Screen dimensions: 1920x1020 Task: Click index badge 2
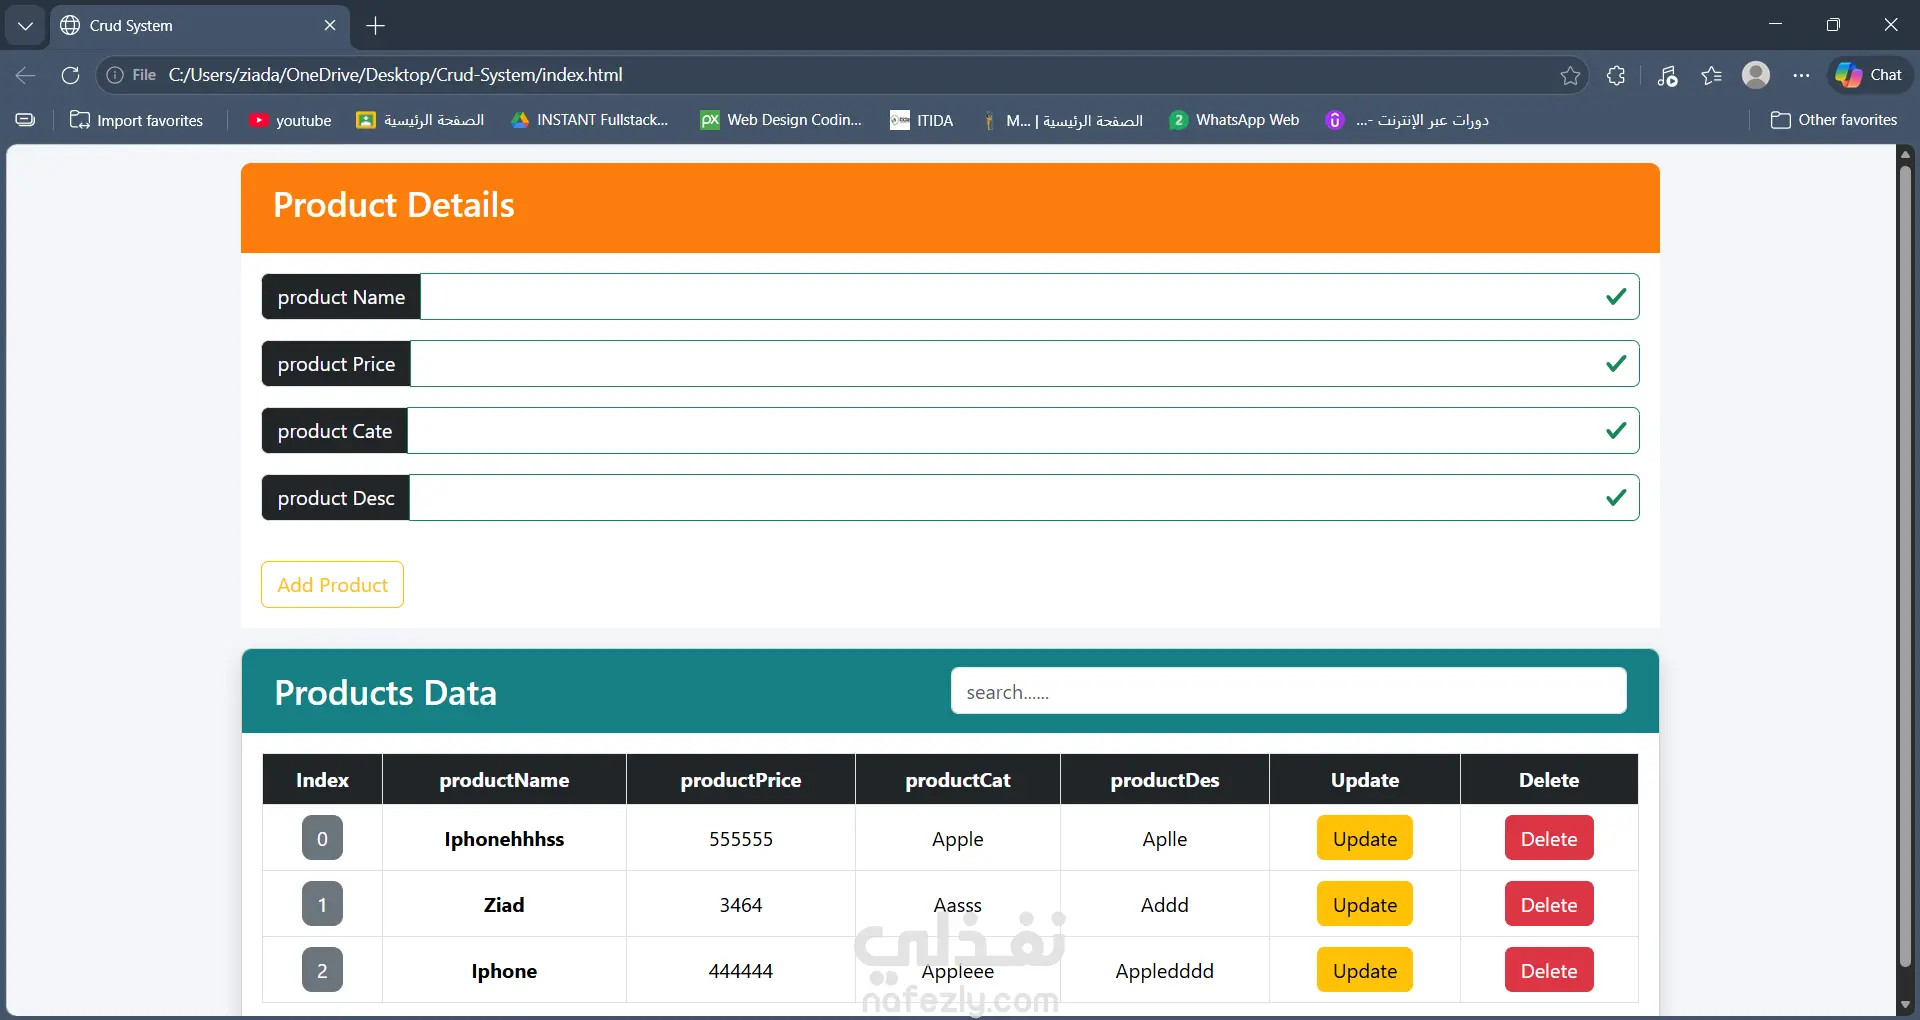point(322,971)
